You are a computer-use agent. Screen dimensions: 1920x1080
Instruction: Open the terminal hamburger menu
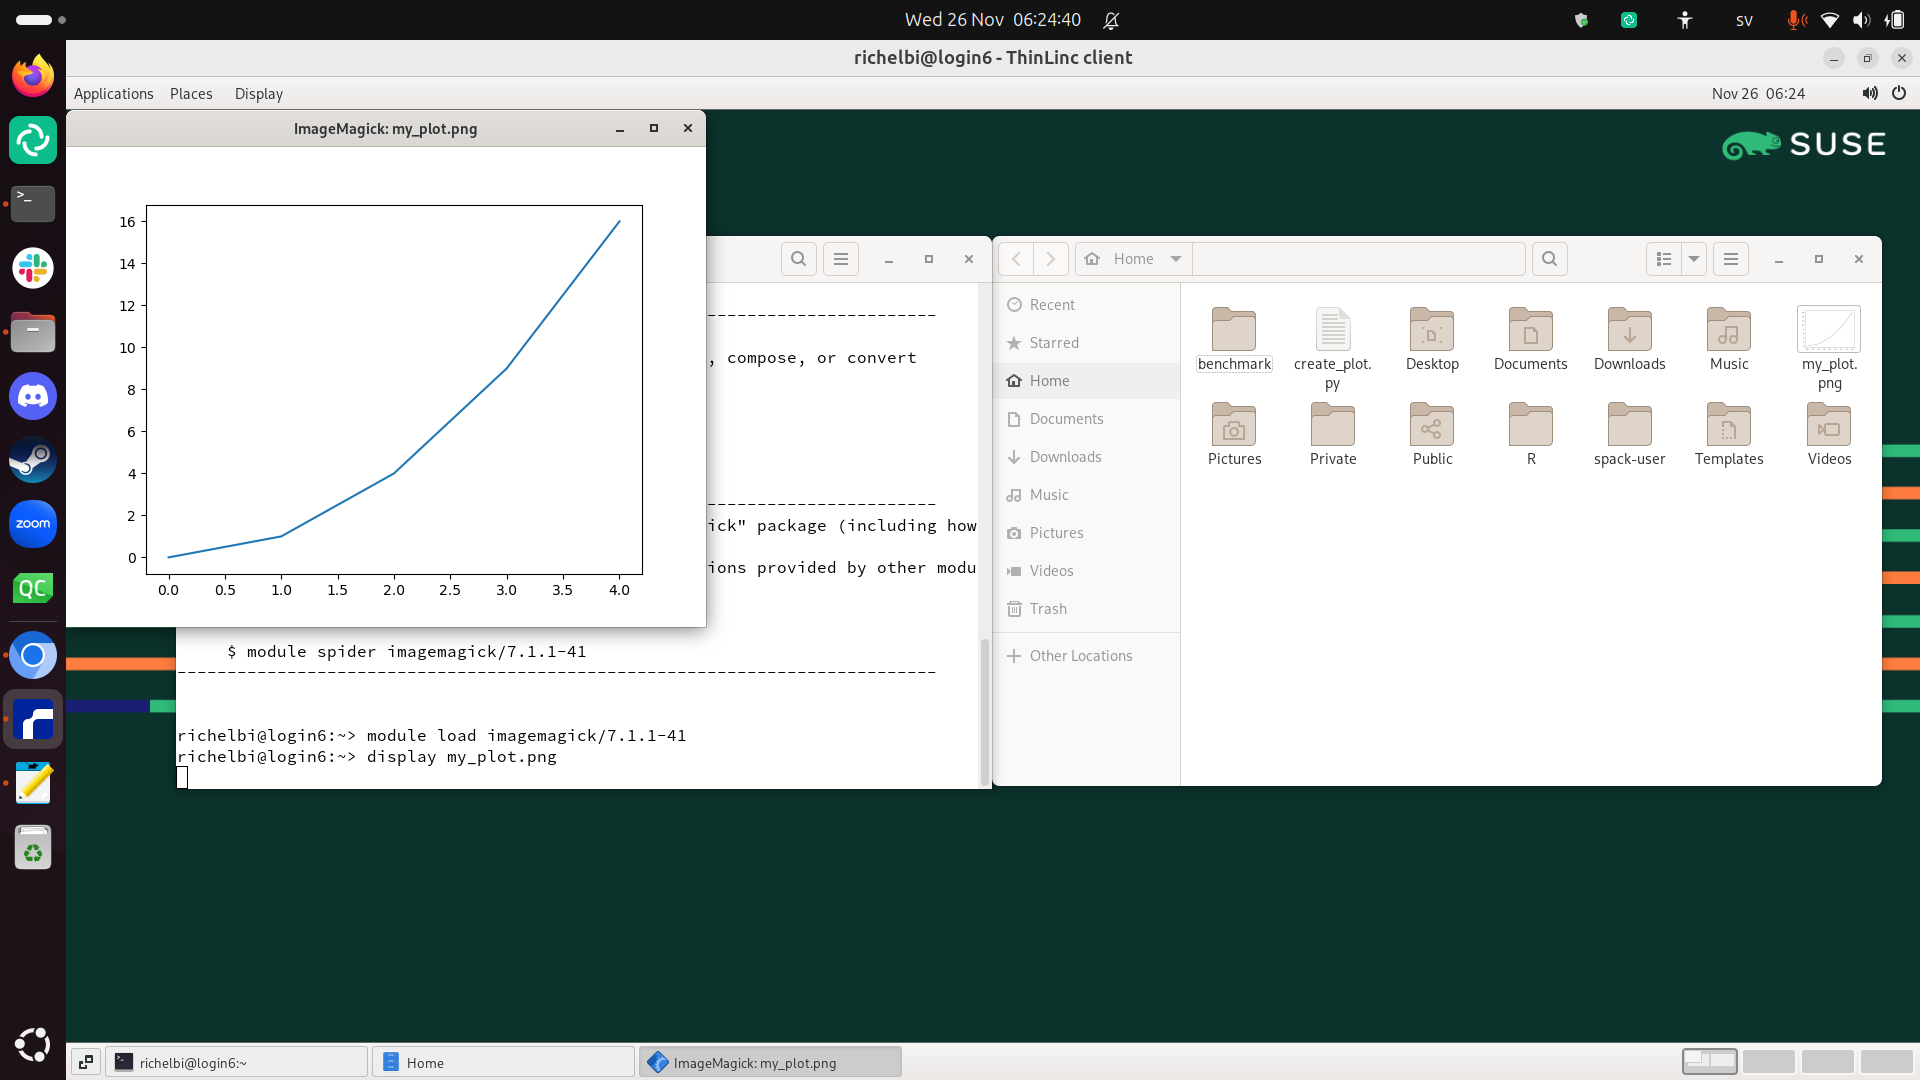tap(841, 259)
